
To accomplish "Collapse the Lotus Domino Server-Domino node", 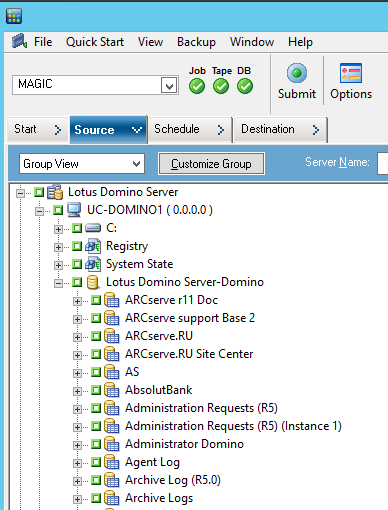I will click(58, 283).
